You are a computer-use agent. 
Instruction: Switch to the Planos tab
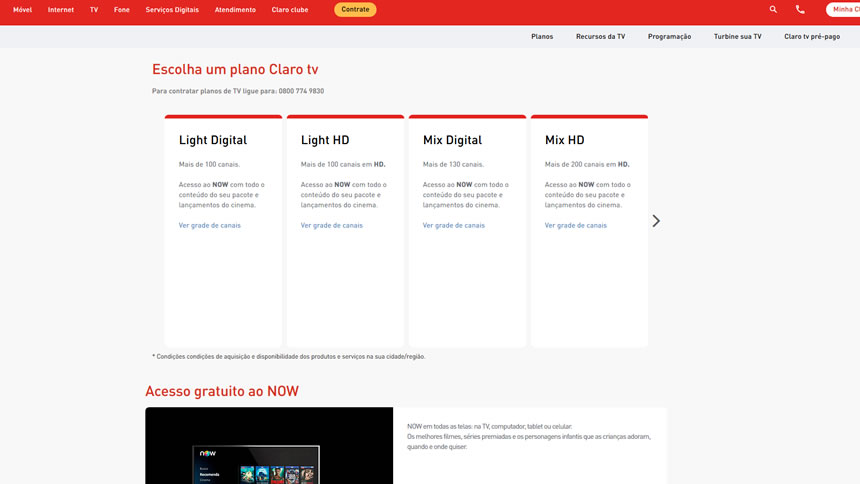pos(542,36)
